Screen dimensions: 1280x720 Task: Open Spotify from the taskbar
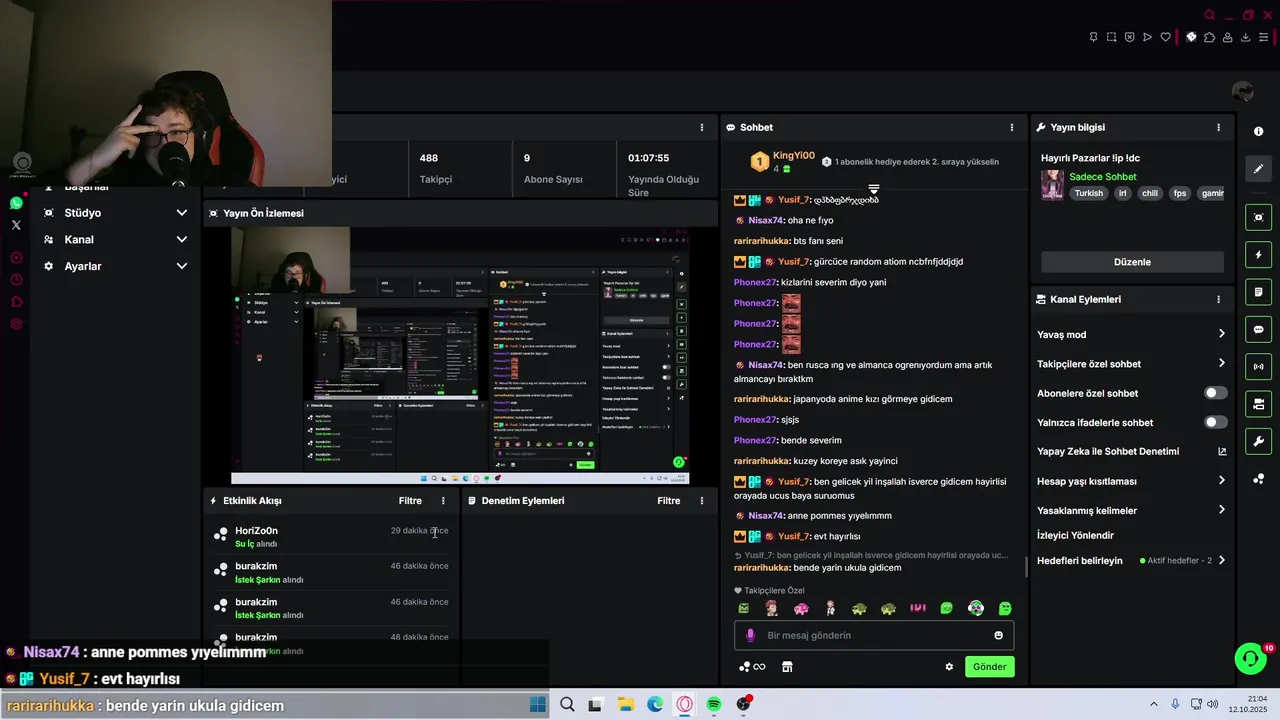[714, 704]
